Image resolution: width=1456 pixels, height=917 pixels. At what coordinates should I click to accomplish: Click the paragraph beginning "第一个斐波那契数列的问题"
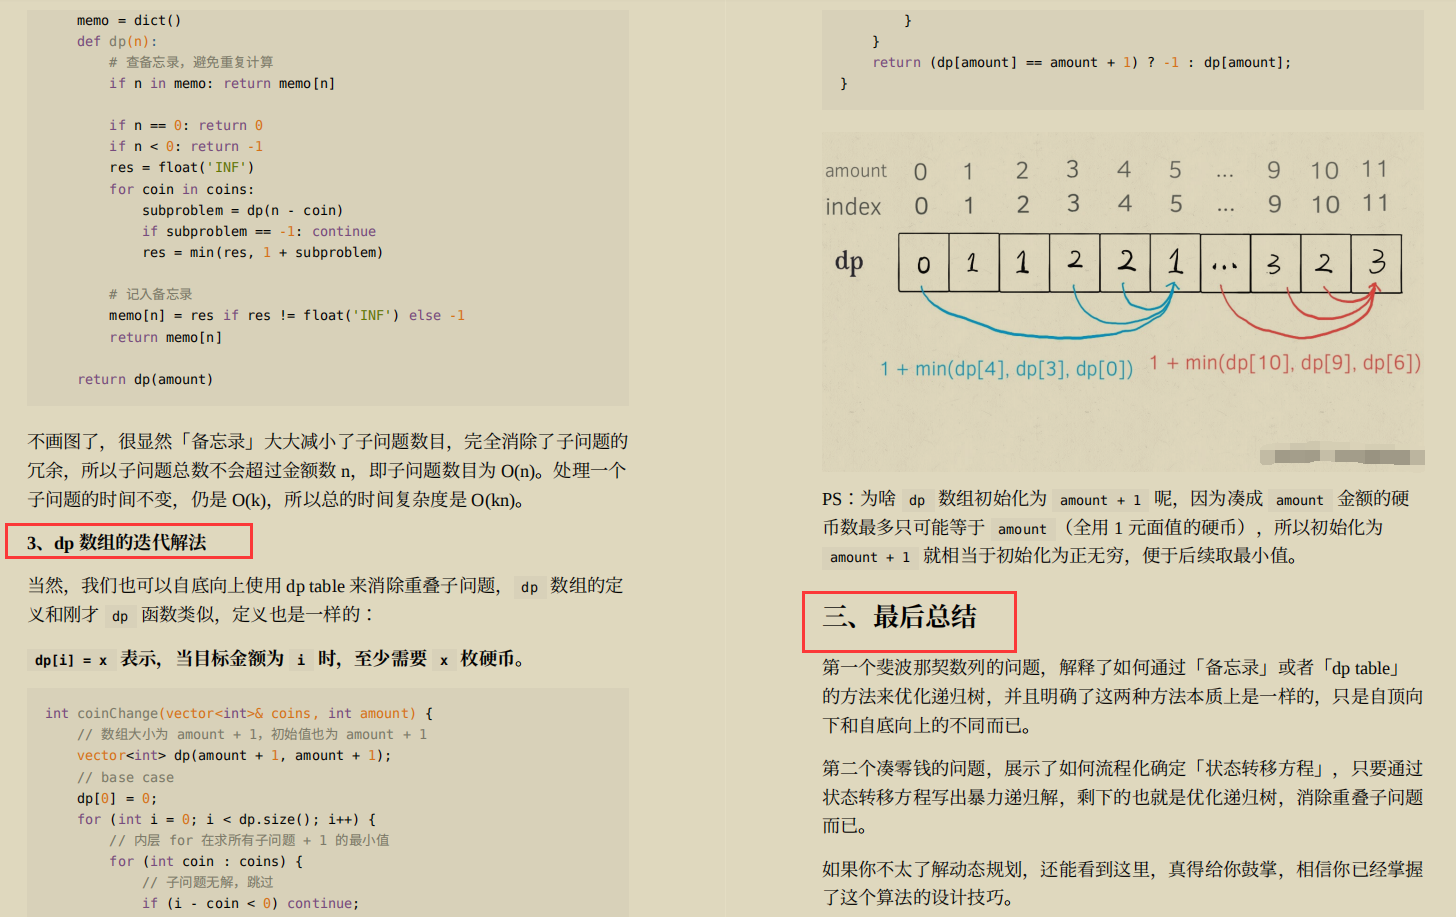tap(1122, 696)
